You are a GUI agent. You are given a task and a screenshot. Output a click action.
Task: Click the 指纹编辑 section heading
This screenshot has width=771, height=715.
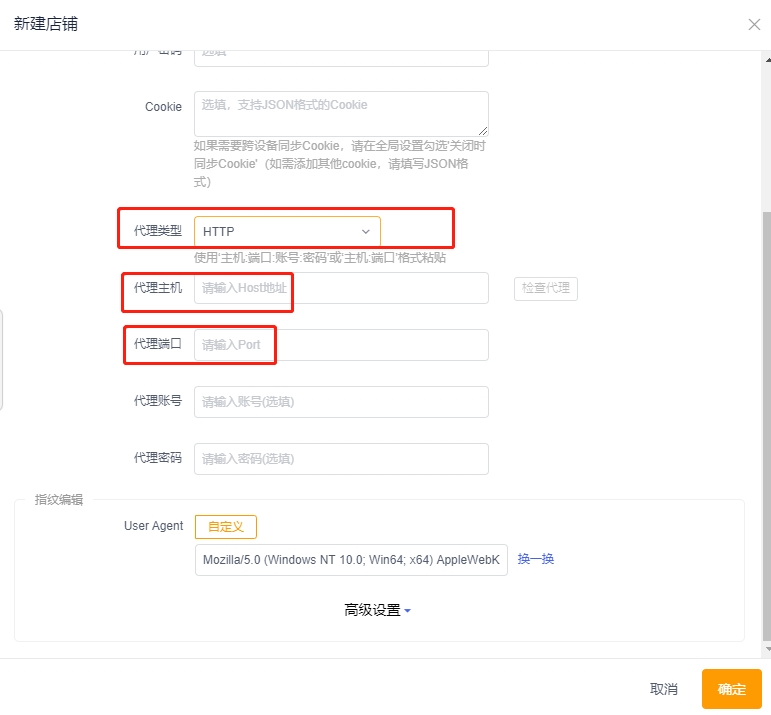pyautogui.click(x=59, y=500)
